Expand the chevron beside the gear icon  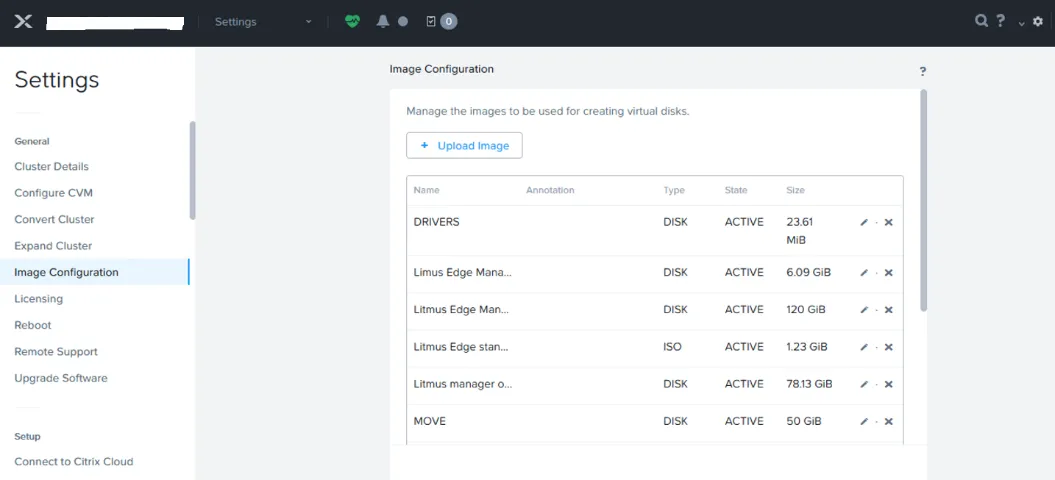coord(1021,24)
